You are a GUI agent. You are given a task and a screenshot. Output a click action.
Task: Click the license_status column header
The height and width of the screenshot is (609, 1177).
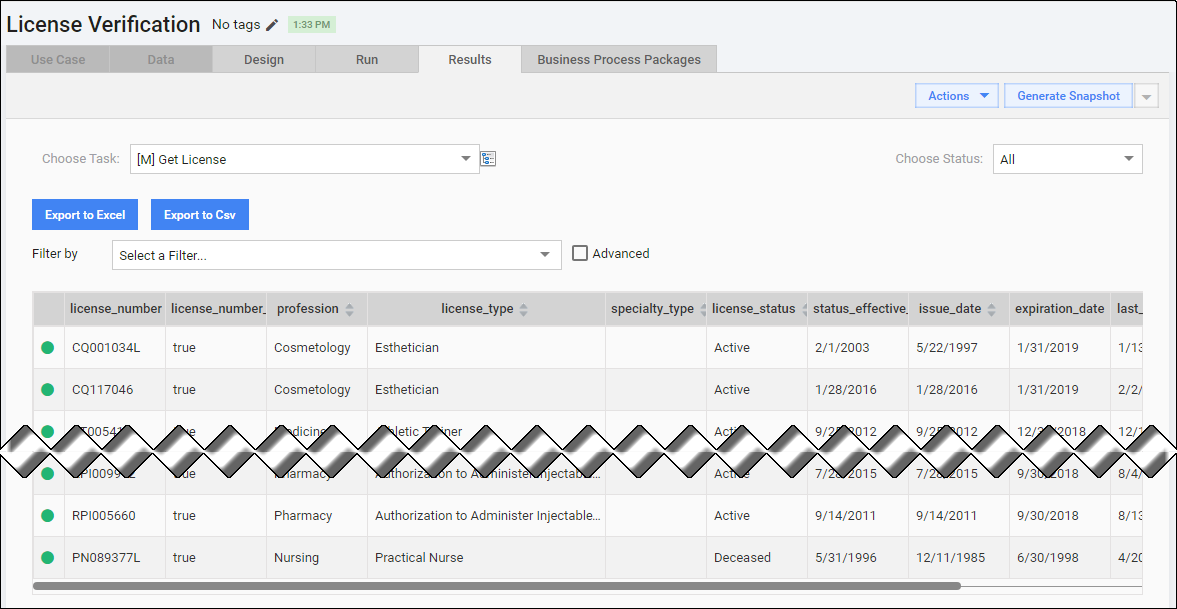click(x=757, y=309)
